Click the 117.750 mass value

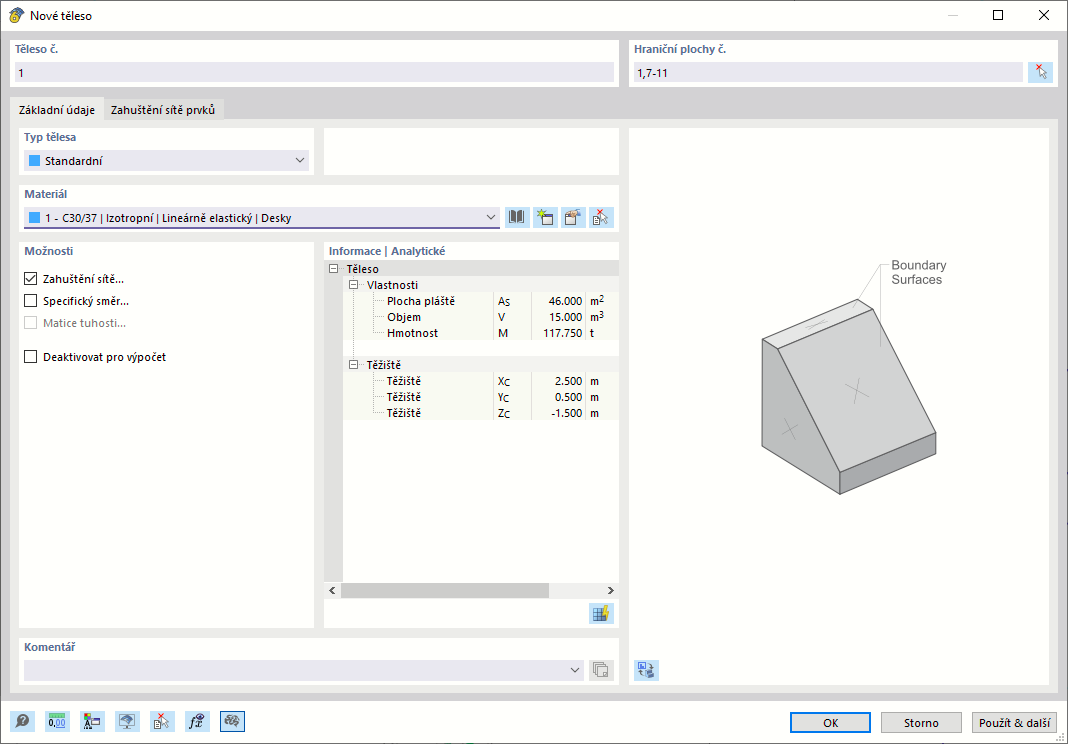[x=565, y=333]
